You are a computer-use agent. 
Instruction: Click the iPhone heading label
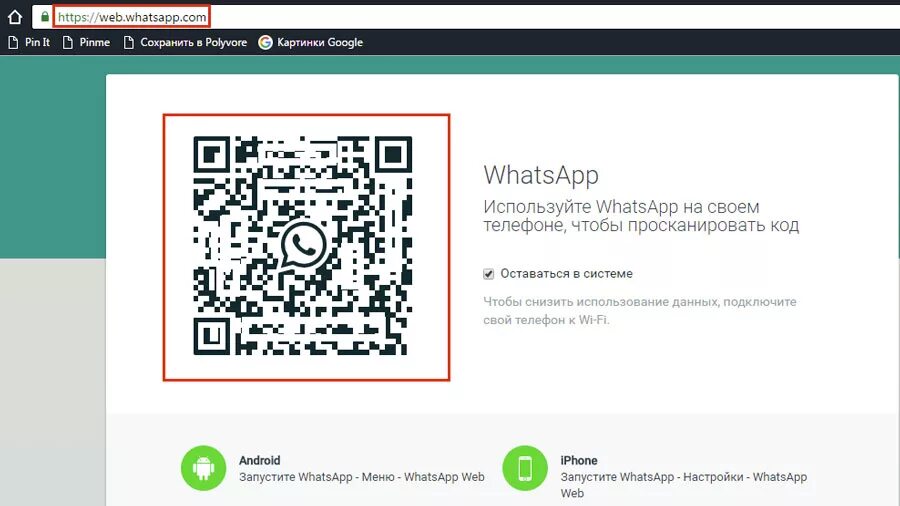(579, 460)
